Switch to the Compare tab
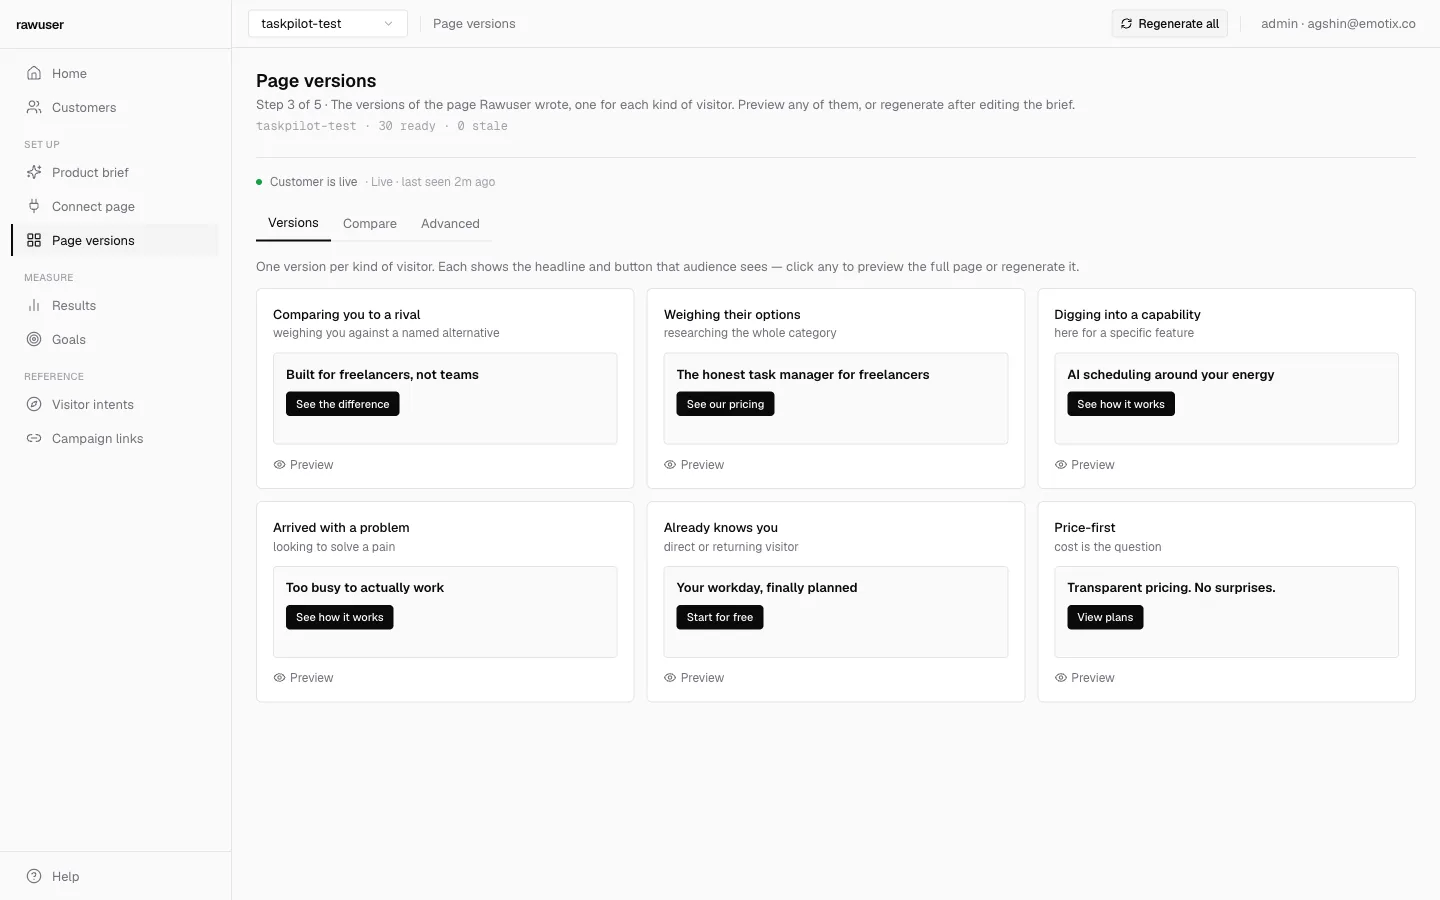Image resolution: width=1440 pixels, height=900 pixels. tap(370, 224)
